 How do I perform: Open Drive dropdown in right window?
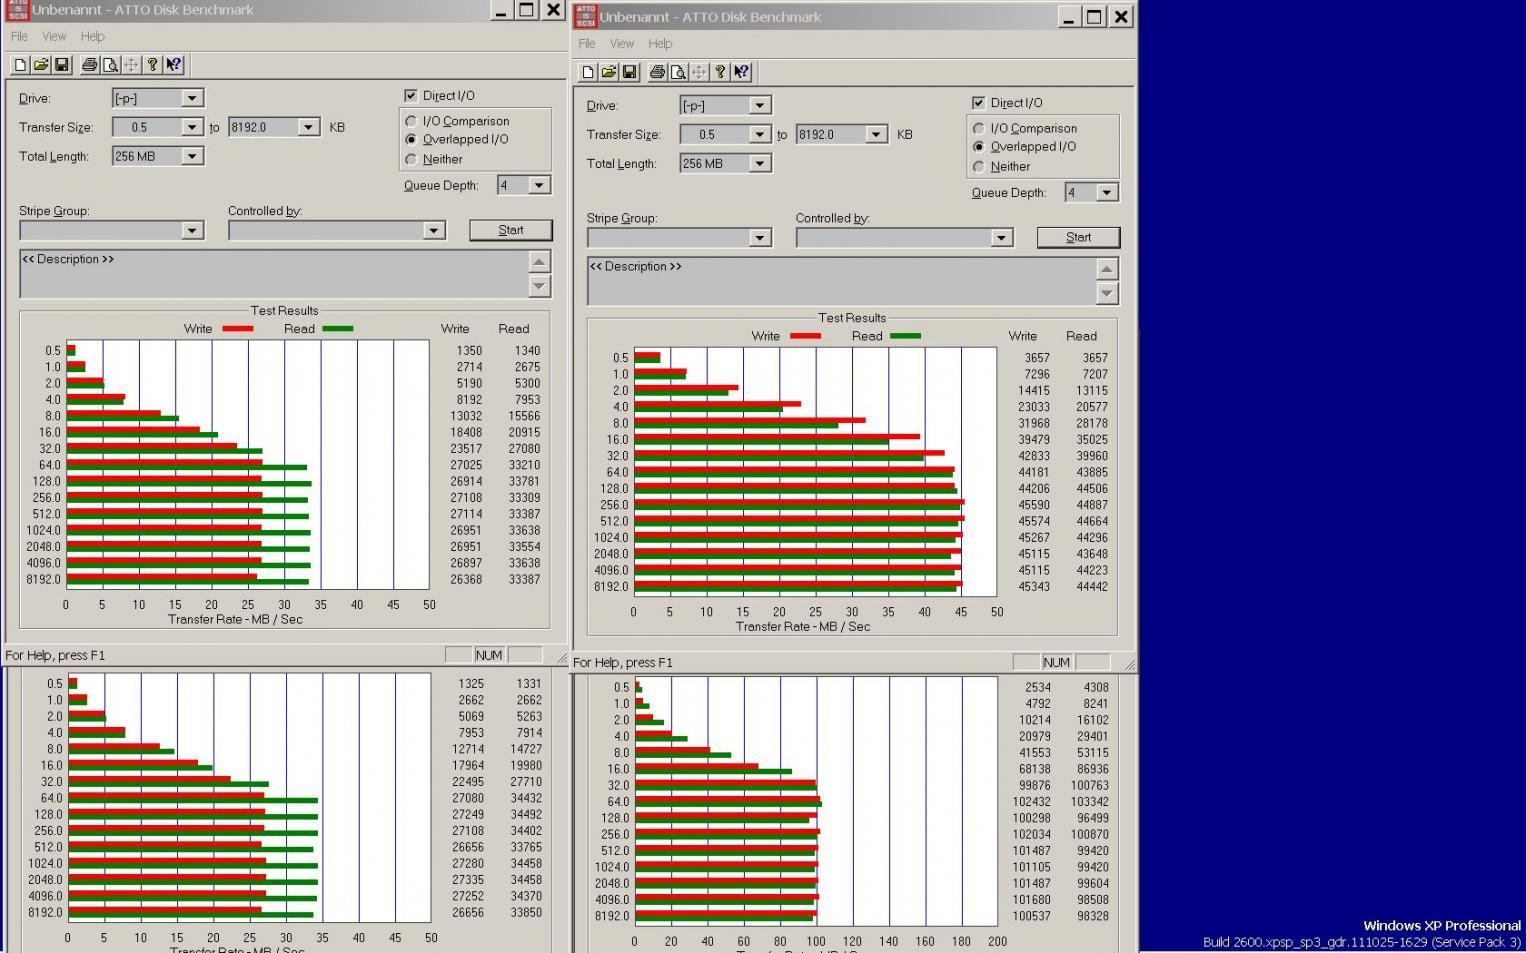click(x=760, y=105)
